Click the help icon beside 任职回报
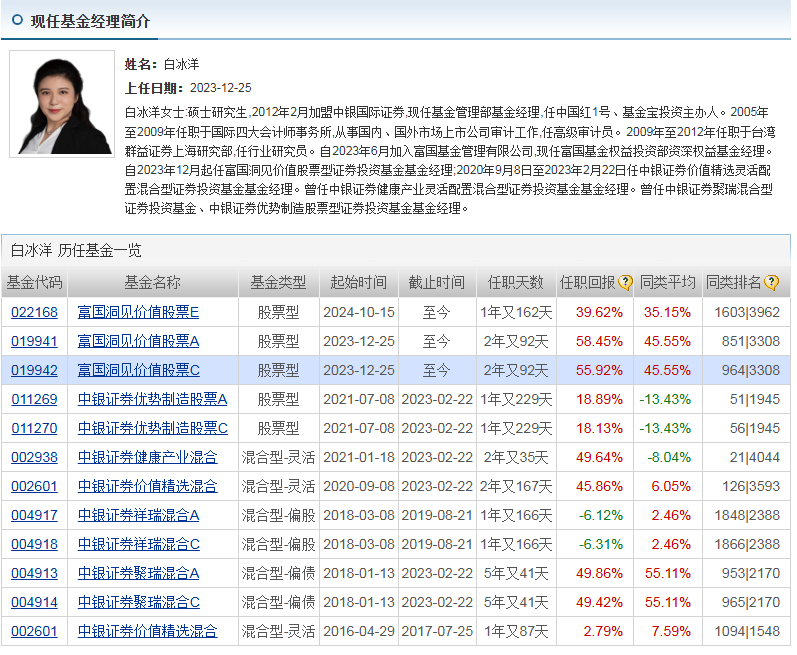The width and height of the screenshot is (797, 655). [625, 283]
